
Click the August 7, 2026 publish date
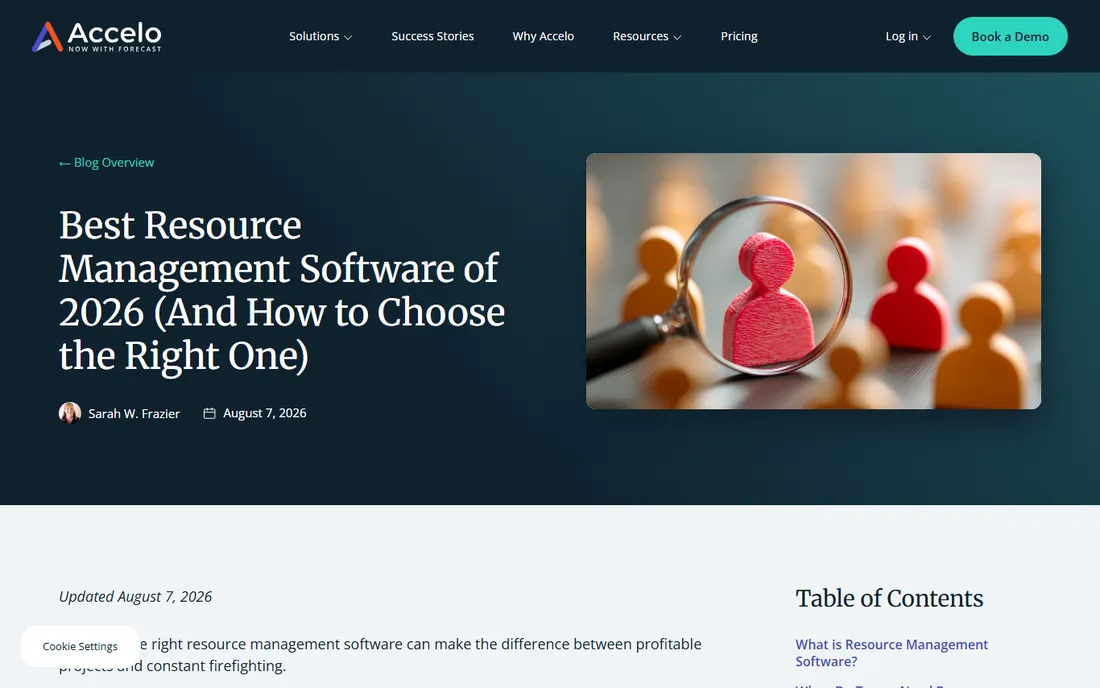click(x=264, y=413)
